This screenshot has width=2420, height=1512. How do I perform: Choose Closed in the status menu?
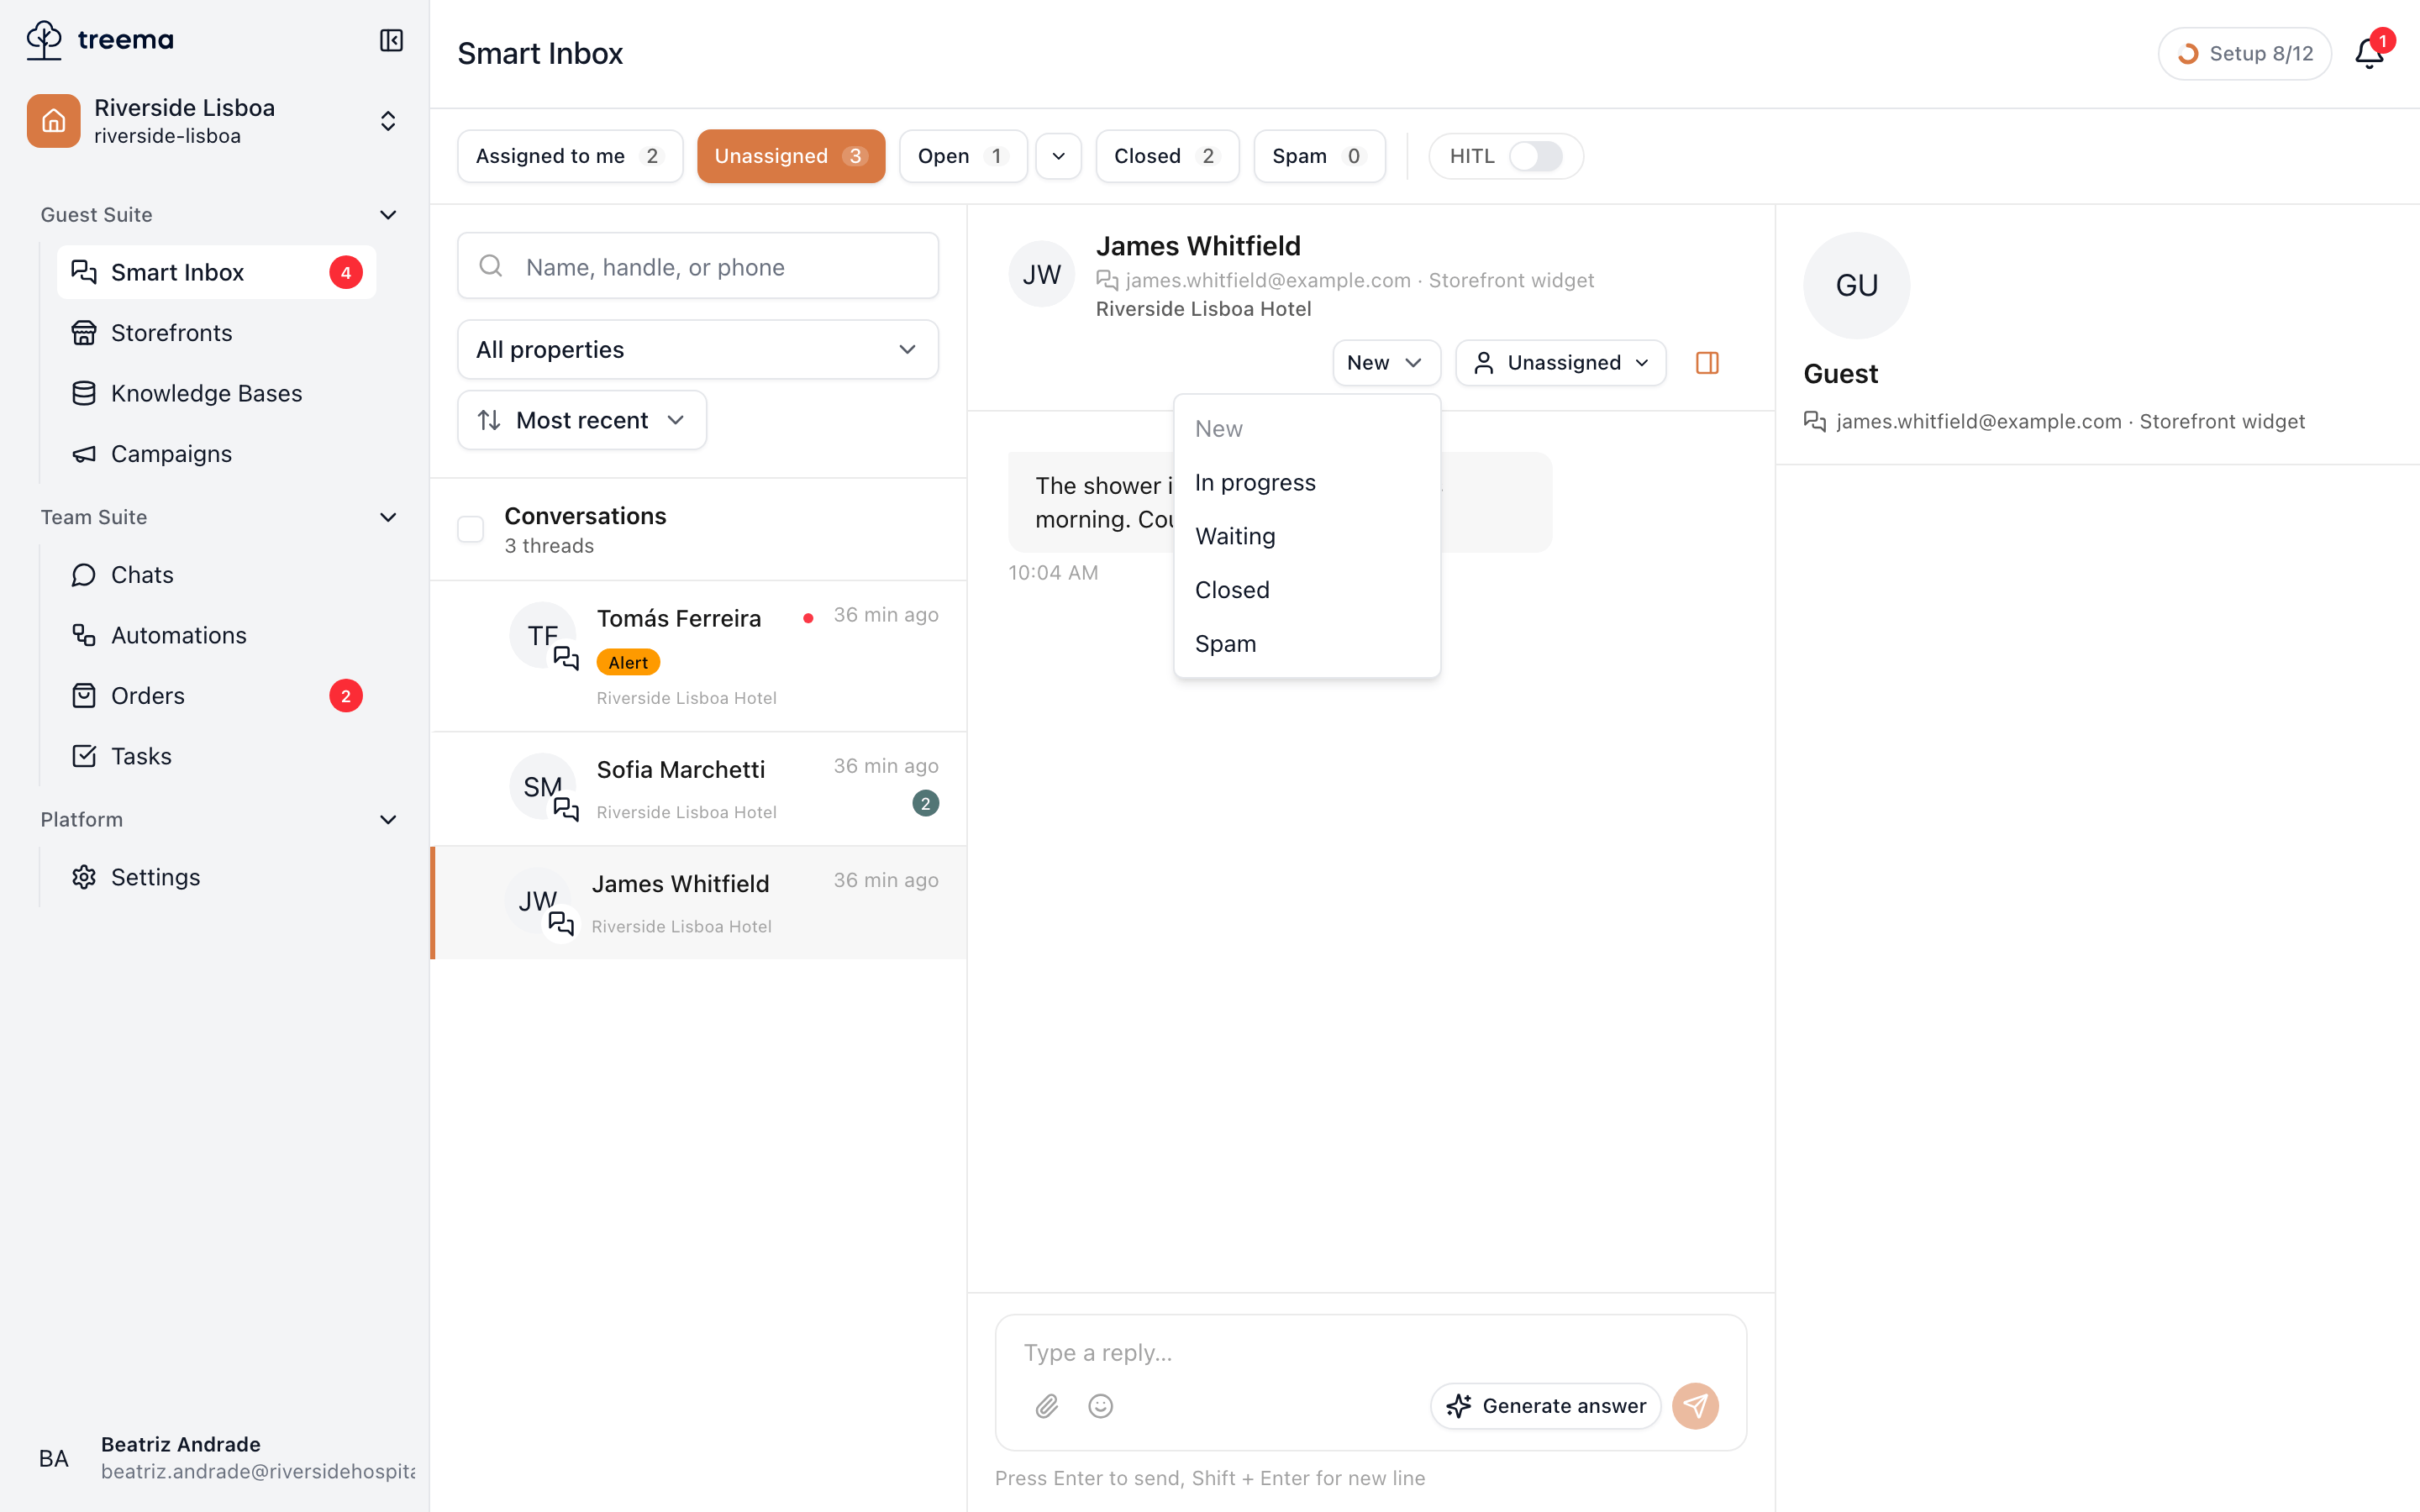tap(1307, 590)
